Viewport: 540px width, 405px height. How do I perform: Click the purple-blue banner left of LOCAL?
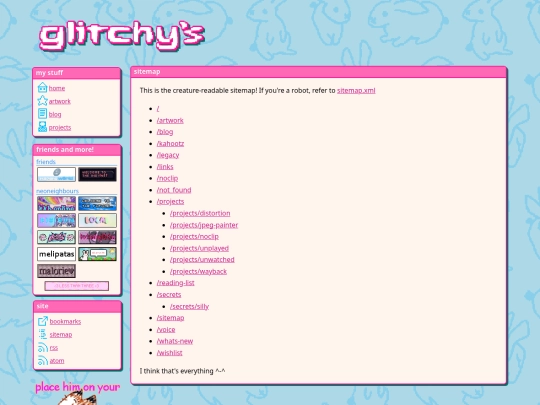tap(56, 220)
